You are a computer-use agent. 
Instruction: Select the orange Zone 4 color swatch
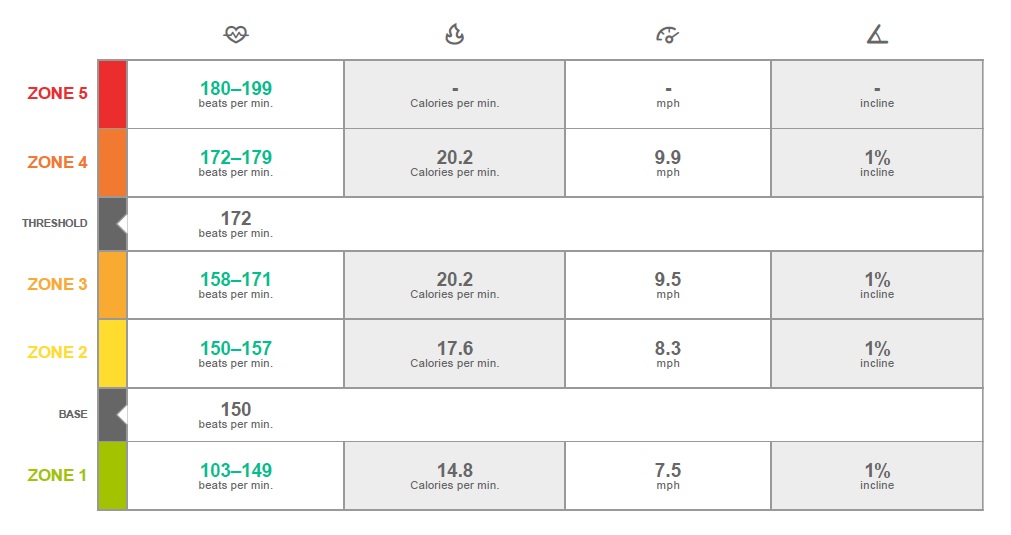pyautogui.click(x=112, y=162)
